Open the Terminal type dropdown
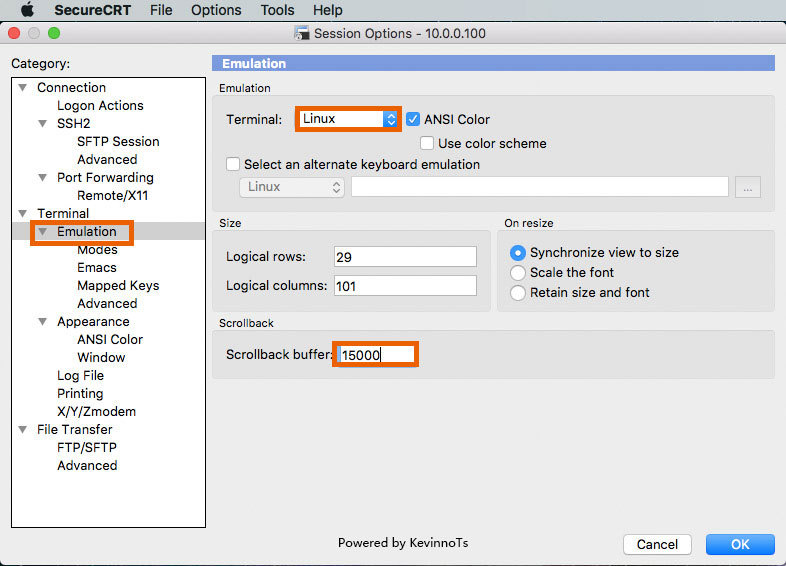 [x=348, y=119]
